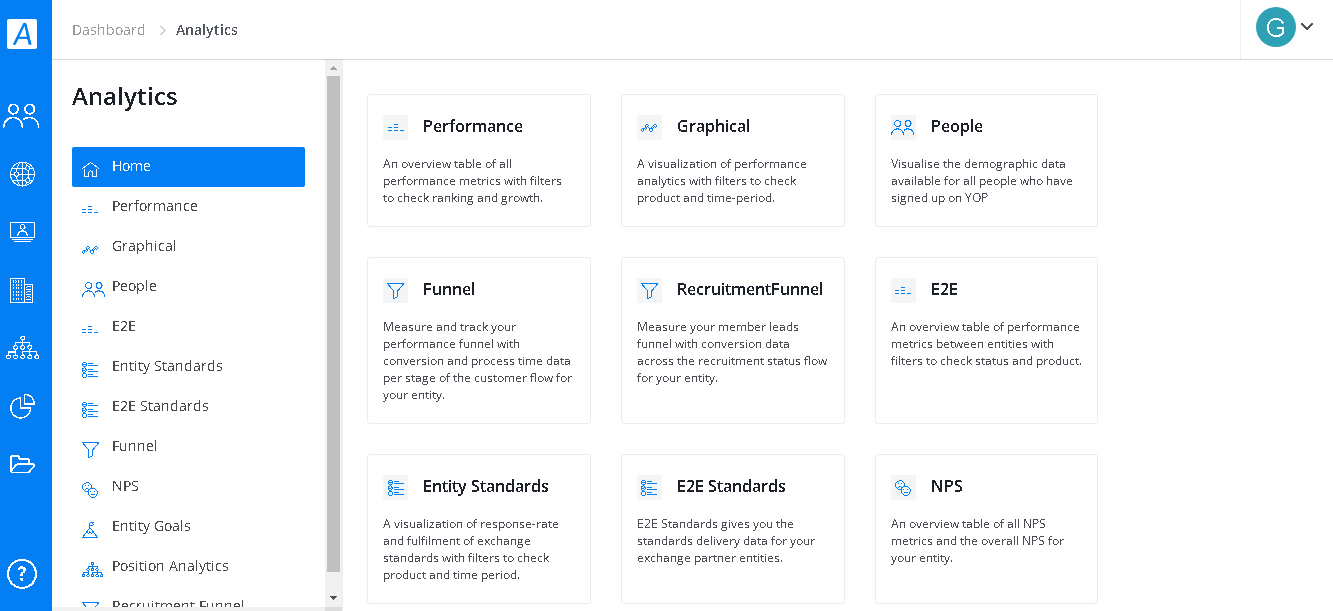1333x611 pixels.
Task: Open the People icon in blue sidebar
Action: tap(21, 116)
